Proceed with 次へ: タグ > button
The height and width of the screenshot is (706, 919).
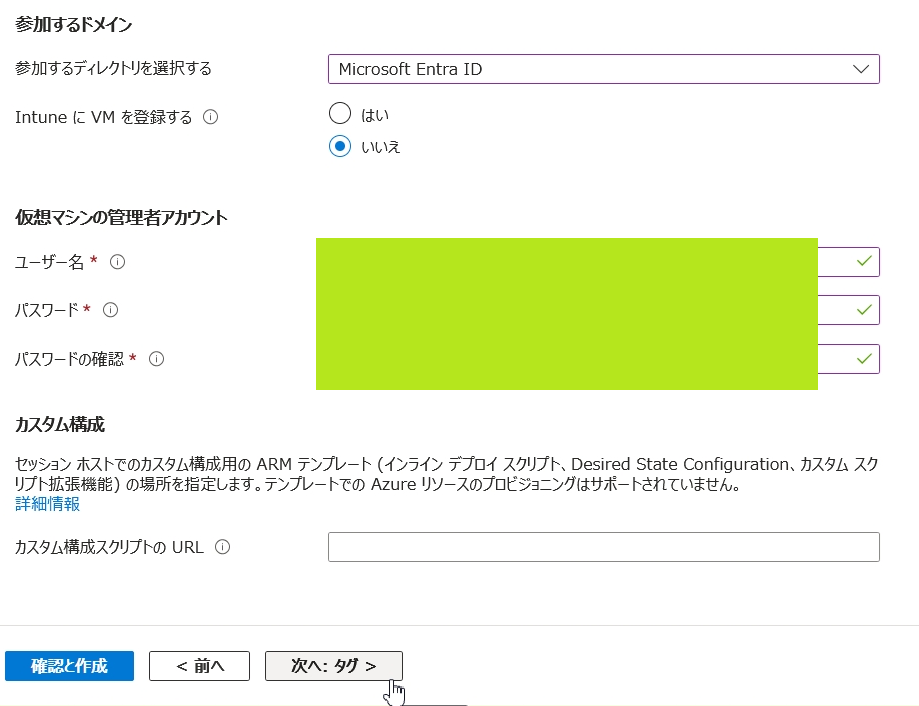pyautogui.click(x=333, y=666)
